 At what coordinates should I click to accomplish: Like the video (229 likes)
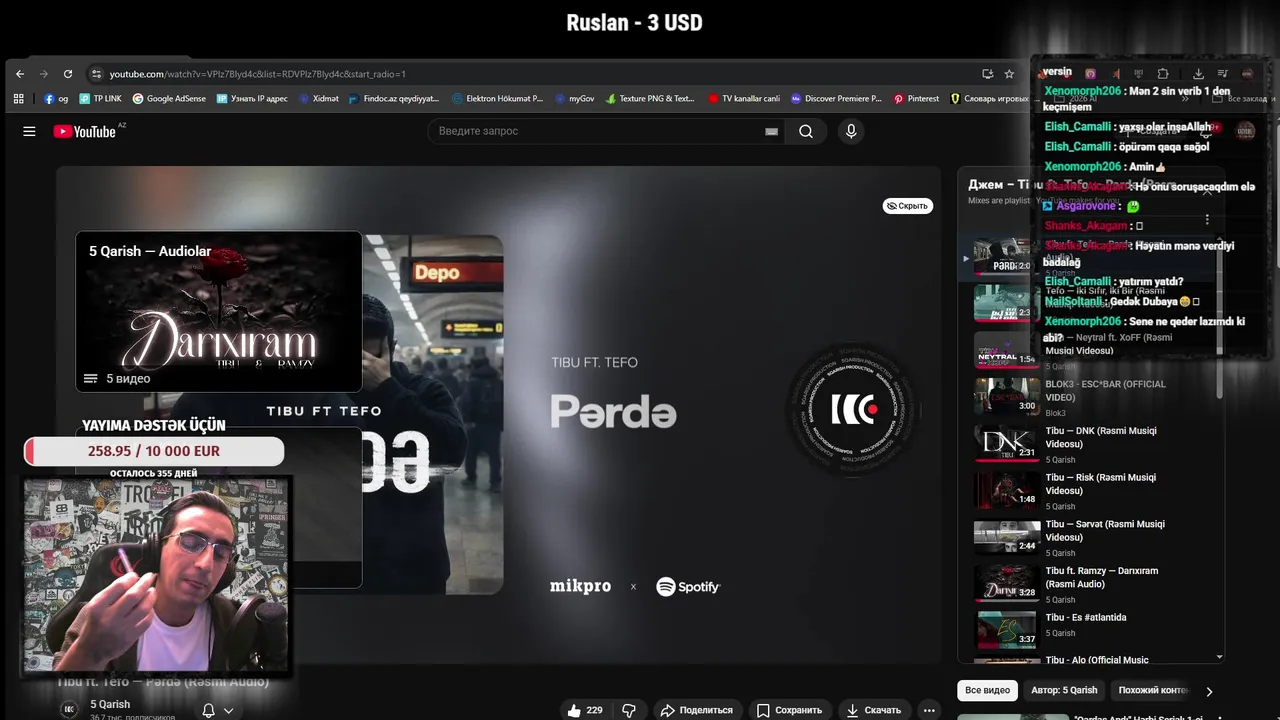click(586, 710)
